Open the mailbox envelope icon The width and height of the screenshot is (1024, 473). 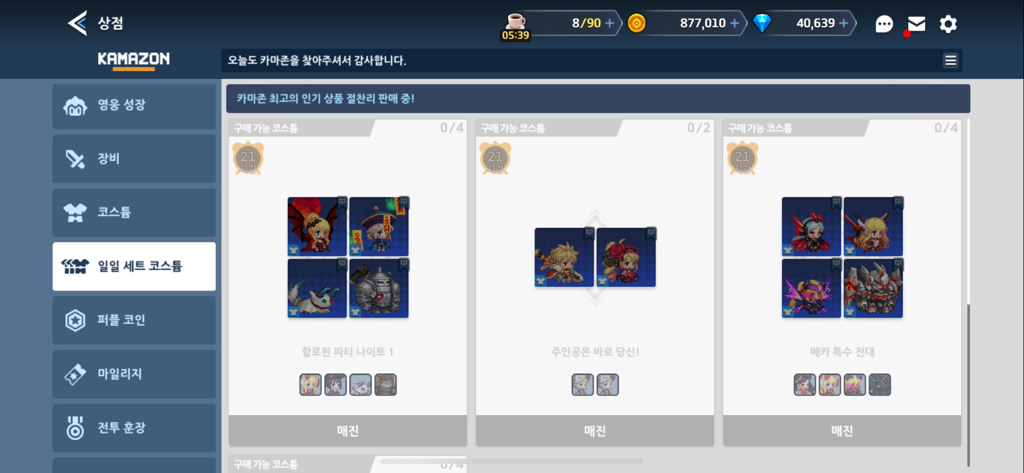(x=916, y=24)
